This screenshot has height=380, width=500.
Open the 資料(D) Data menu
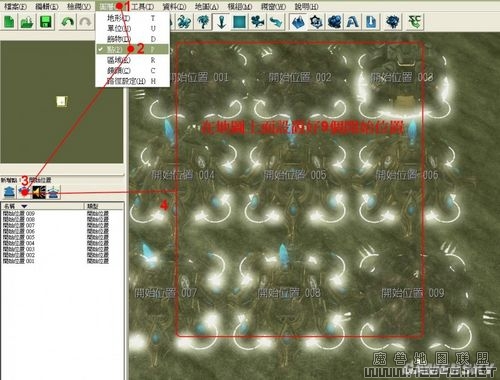174,6
